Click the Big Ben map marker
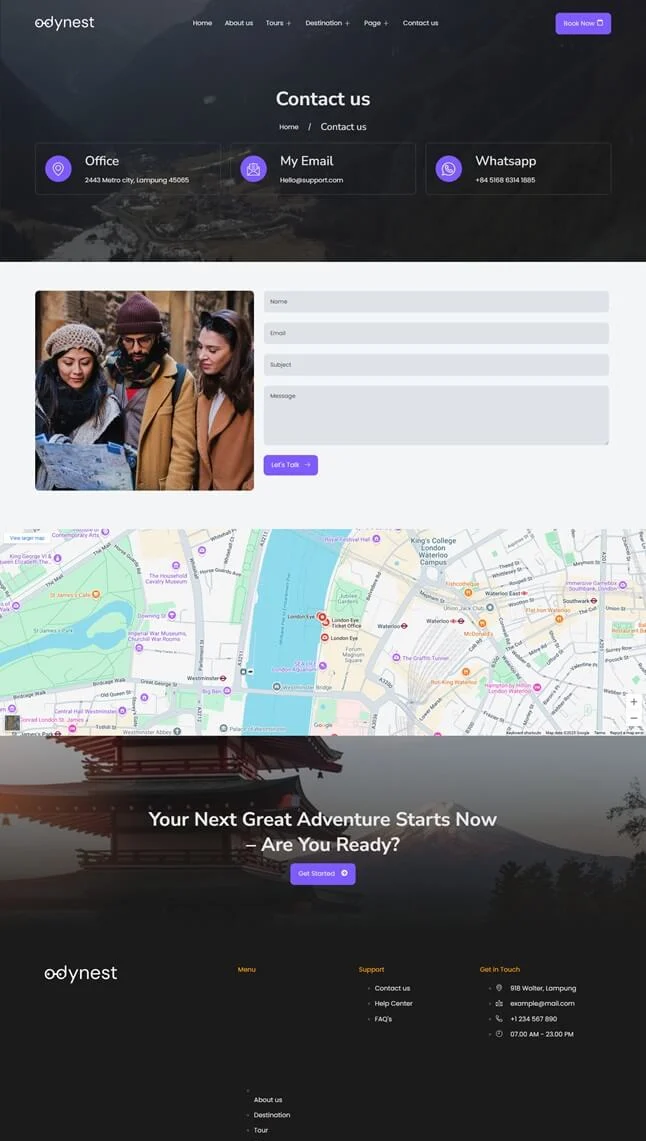The image size is (646, 1141). click(x=228, y=690)
